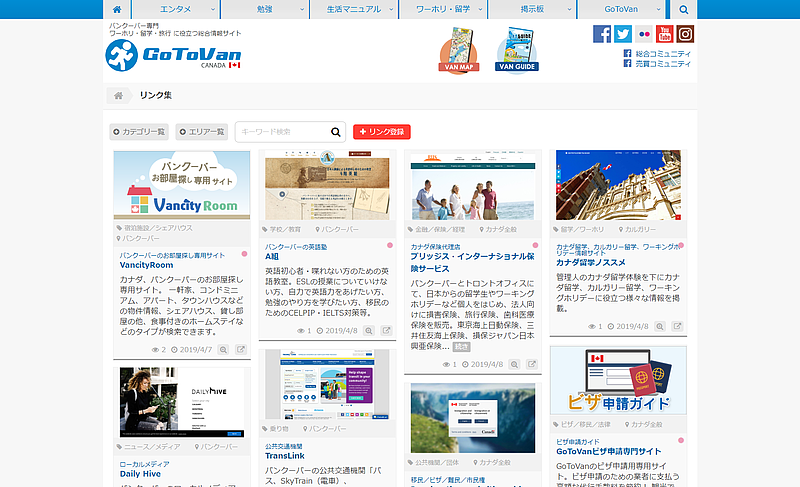Open the Flickr social icon
The width and height of the screenshot is (800, 487).
[x=644, y=34]
